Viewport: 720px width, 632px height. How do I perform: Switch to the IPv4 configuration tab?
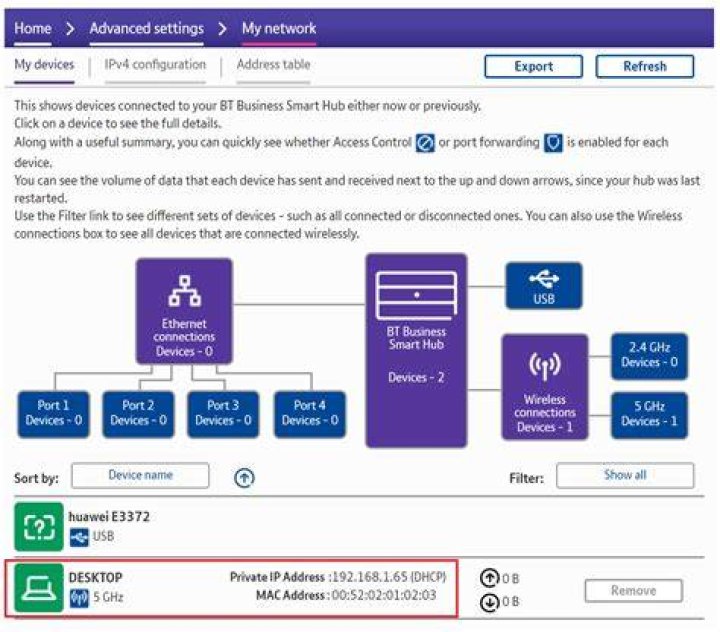click(155, 65)
